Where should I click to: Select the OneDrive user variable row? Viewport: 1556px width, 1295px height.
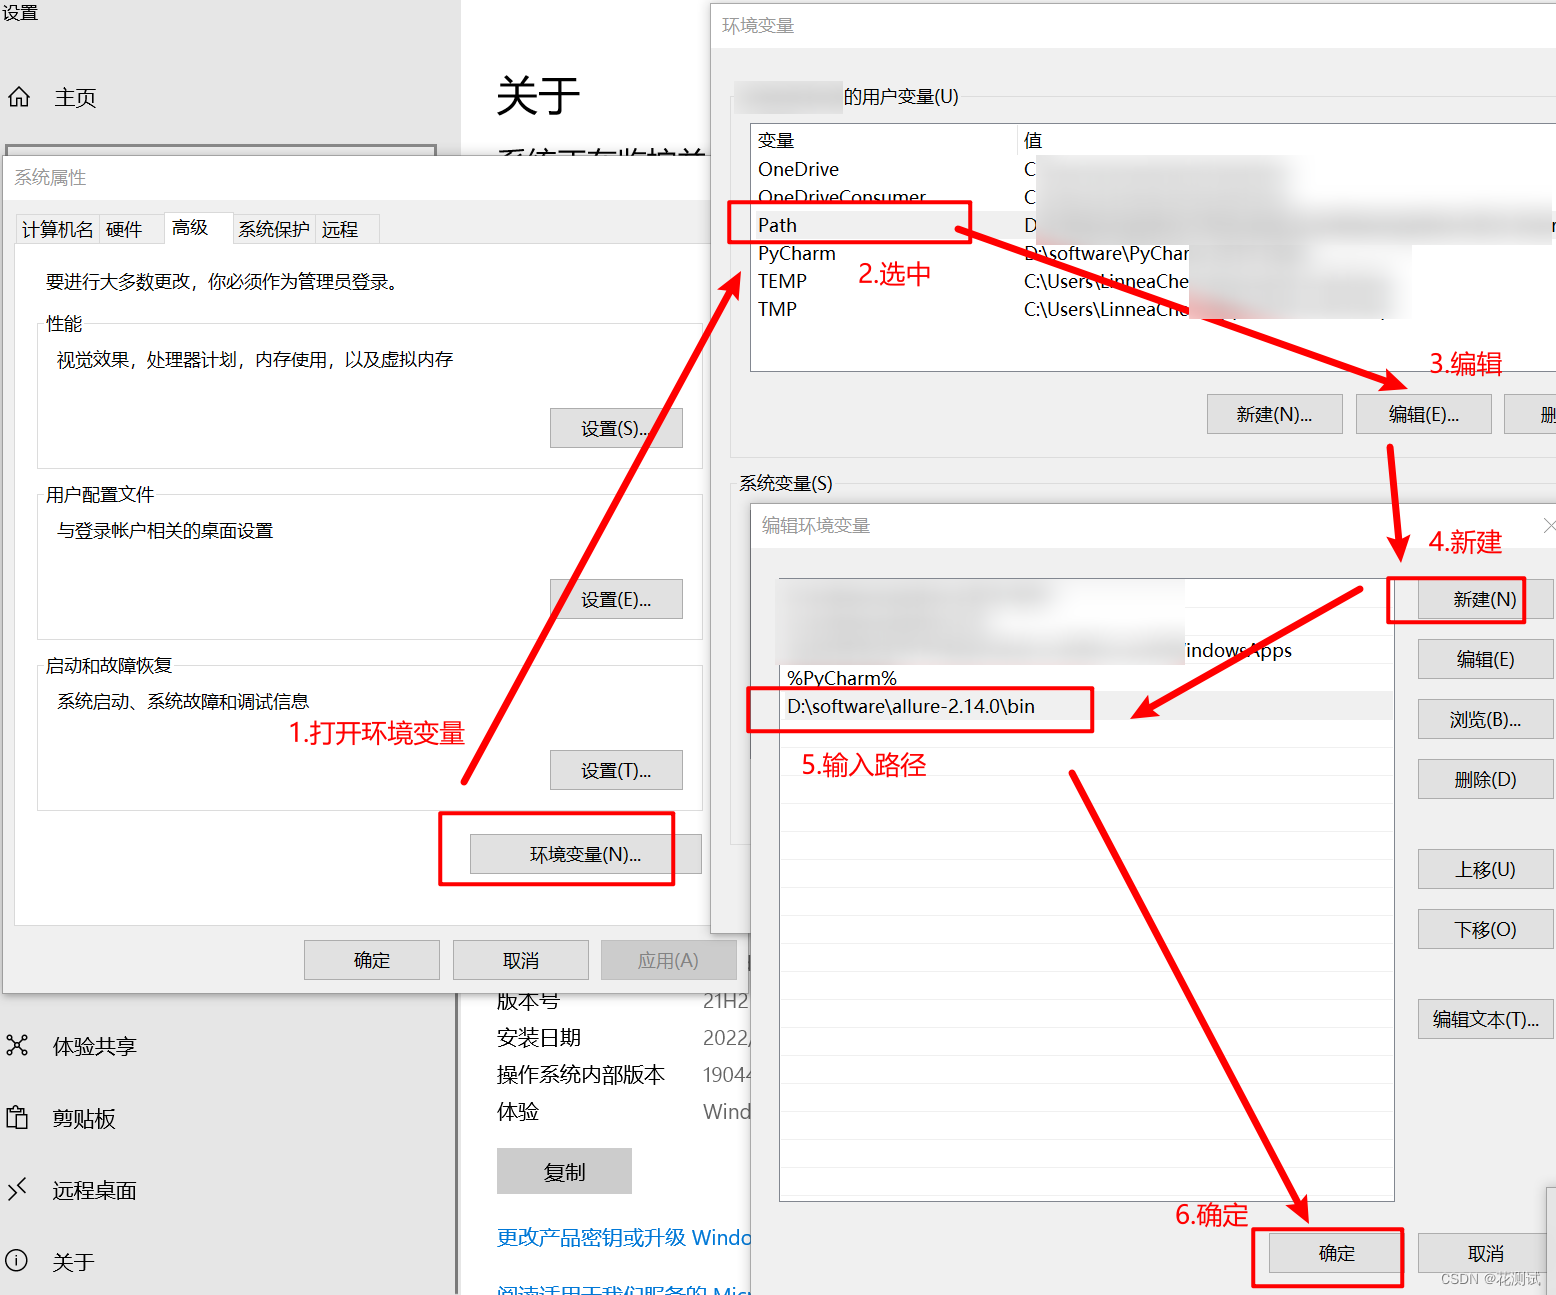coord(1152,169)
